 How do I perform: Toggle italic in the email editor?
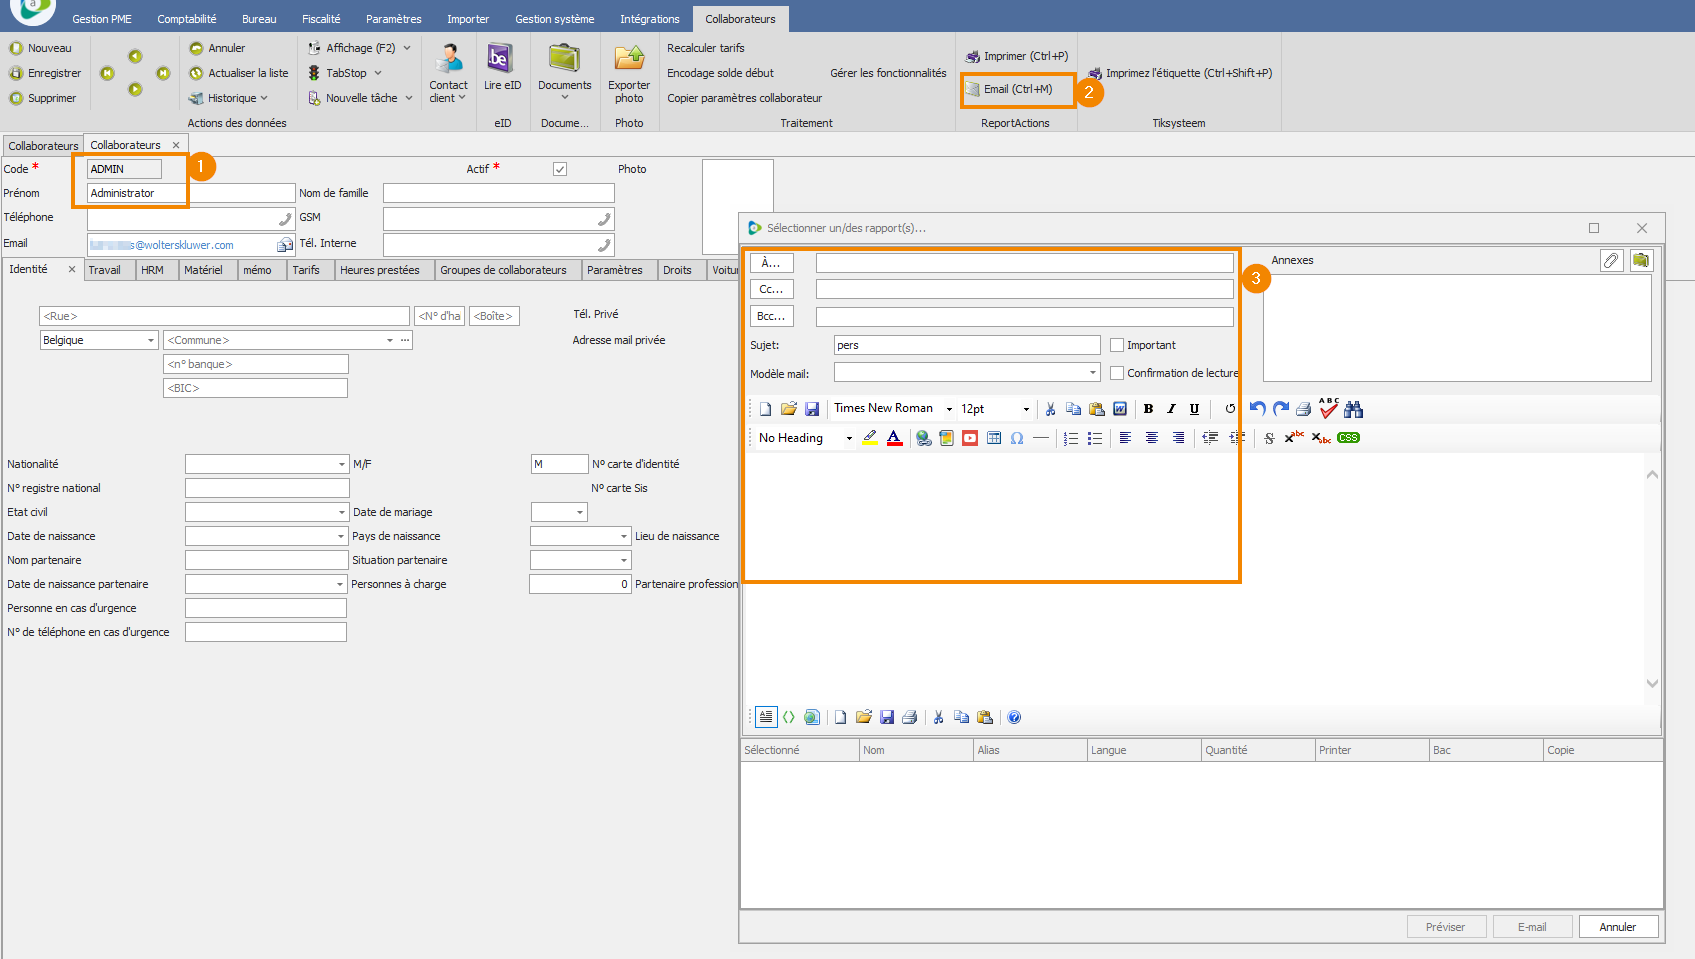coord(1171,409)
